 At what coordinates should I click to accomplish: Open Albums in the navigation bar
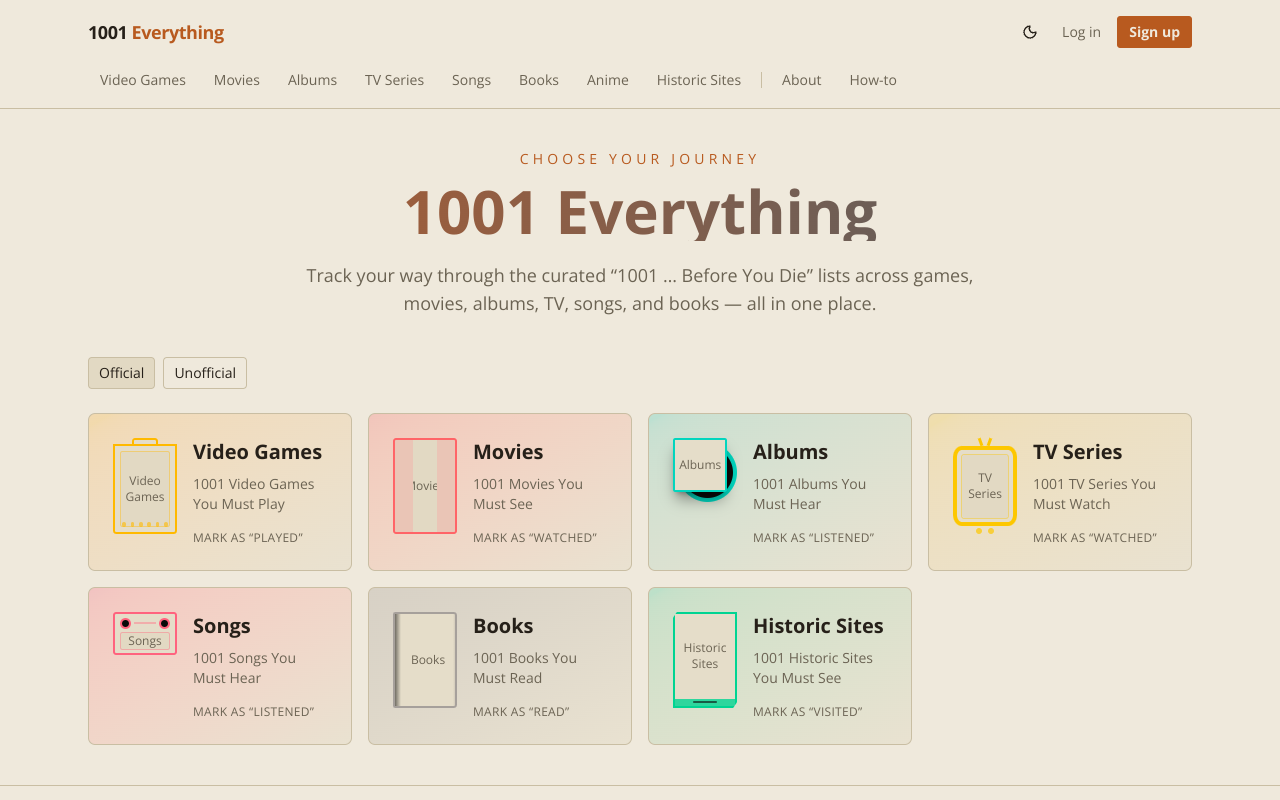pyautogui.click(x=312, y=80)
